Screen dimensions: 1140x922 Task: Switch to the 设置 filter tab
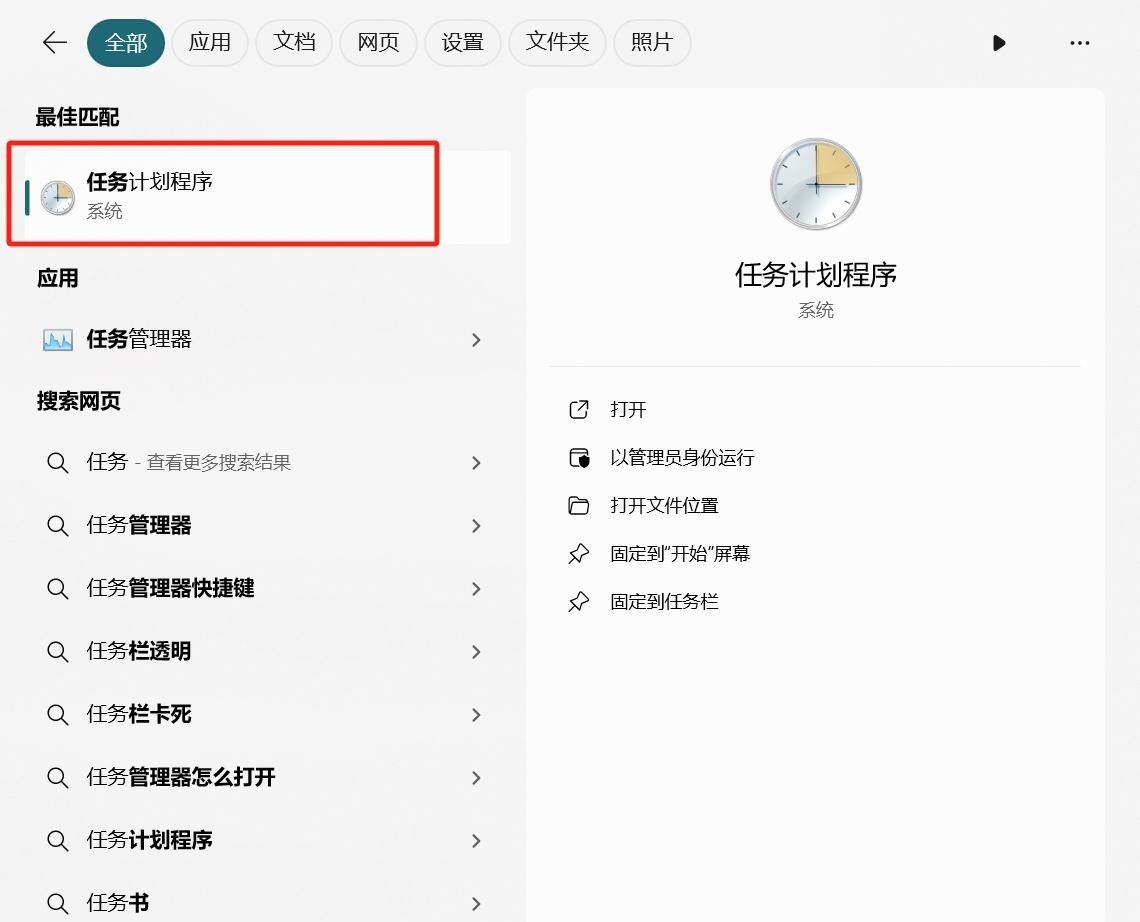[463, 42]
